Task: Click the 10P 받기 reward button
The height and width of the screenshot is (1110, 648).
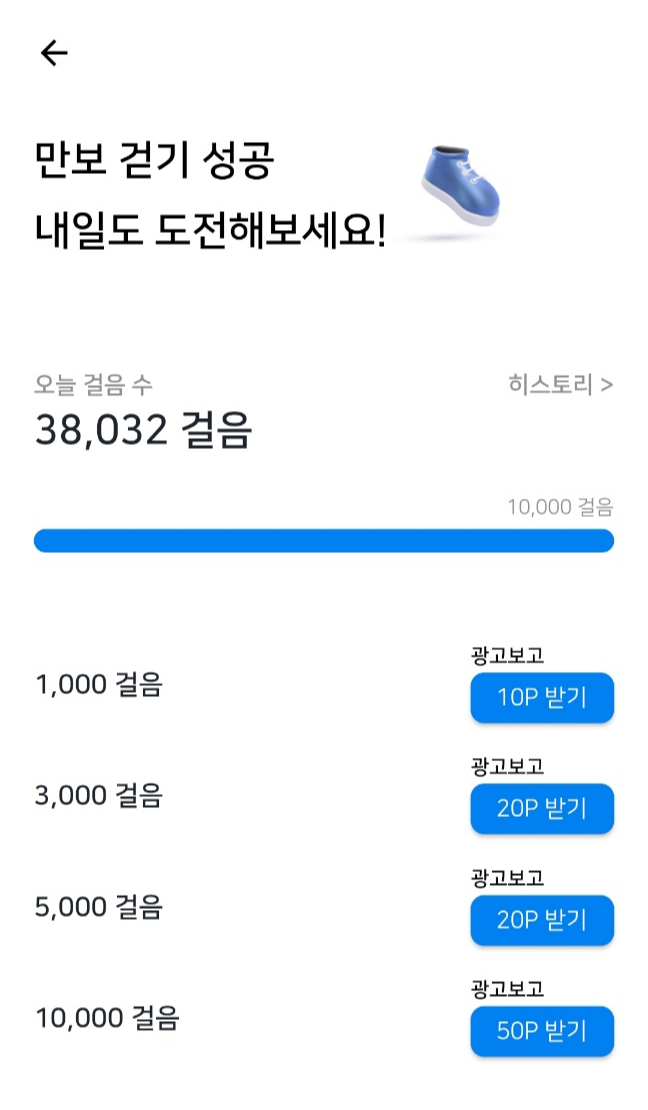Action: [541, 698]
